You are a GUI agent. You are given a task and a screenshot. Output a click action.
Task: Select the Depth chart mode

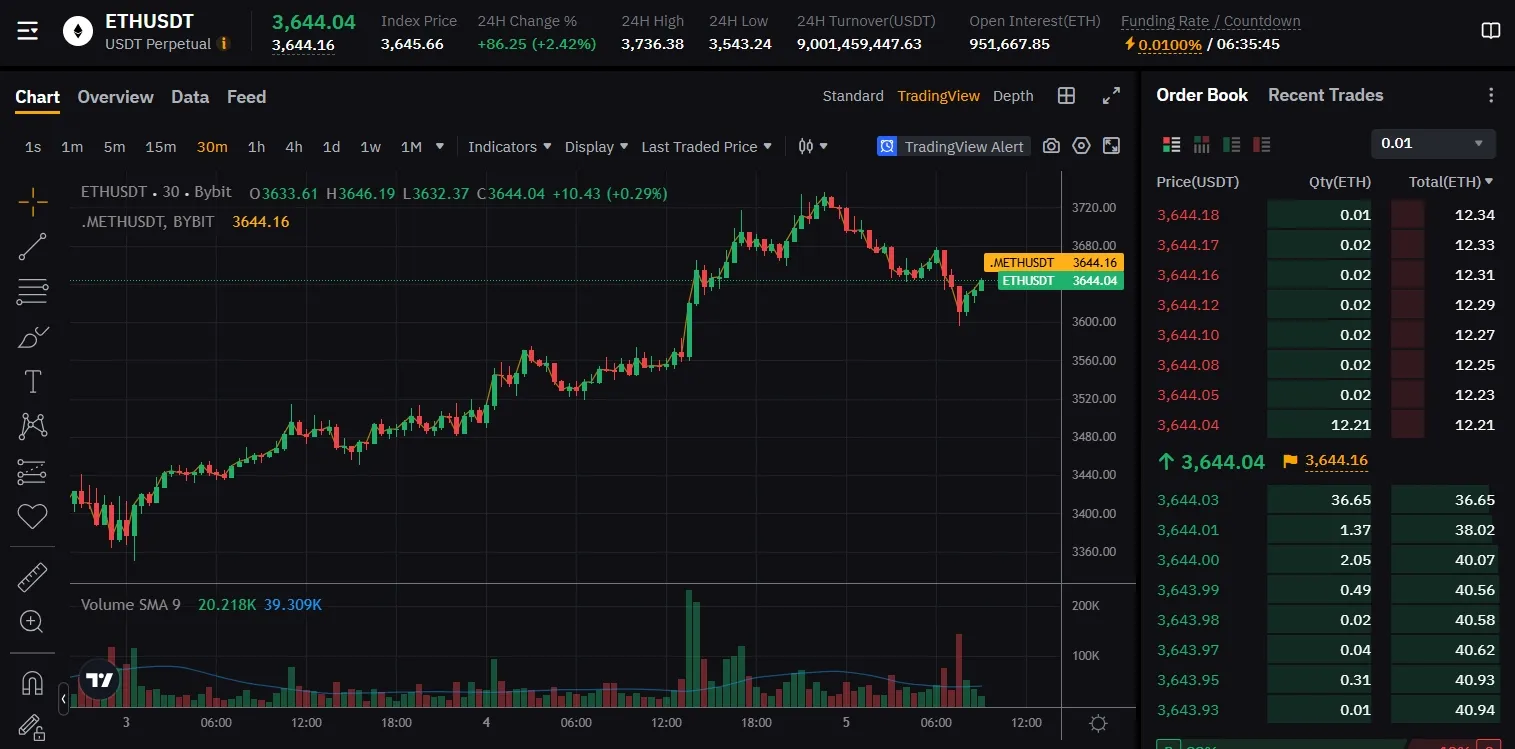pyautogui.click(x=1013, y=96)
